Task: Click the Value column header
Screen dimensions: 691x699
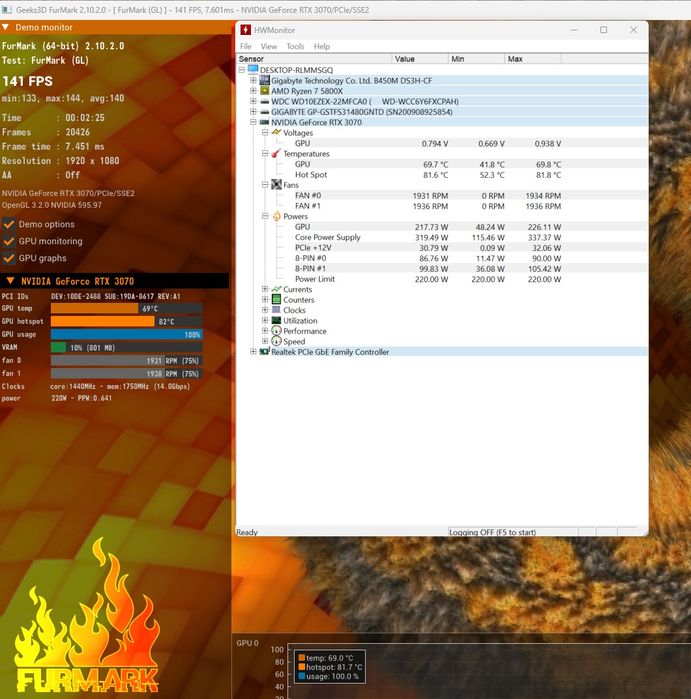Action: [420, 59]
